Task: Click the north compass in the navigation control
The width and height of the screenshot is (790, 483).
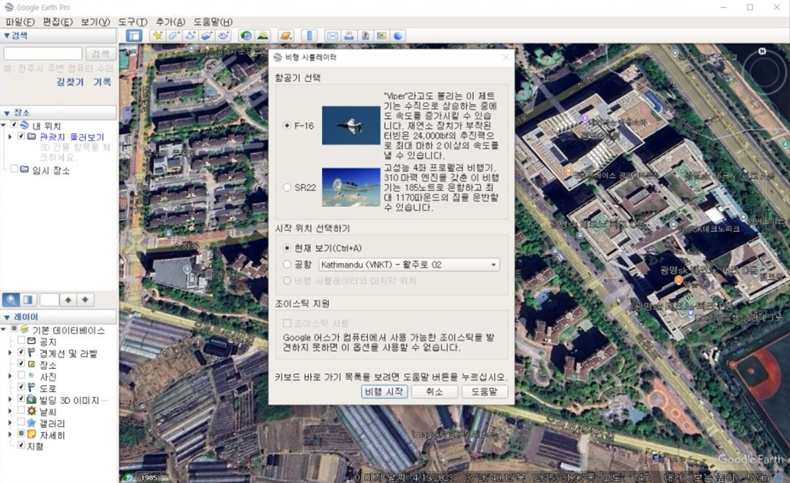Action: pyautogui.click(x=762, y=51)
